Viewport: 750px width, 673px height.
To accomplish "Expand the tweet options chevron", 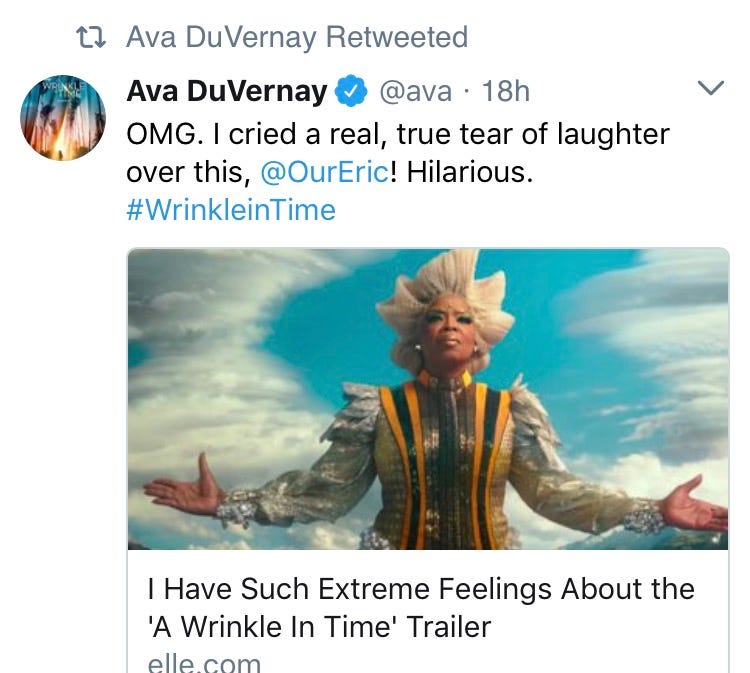I will click(x=708, y=89).
